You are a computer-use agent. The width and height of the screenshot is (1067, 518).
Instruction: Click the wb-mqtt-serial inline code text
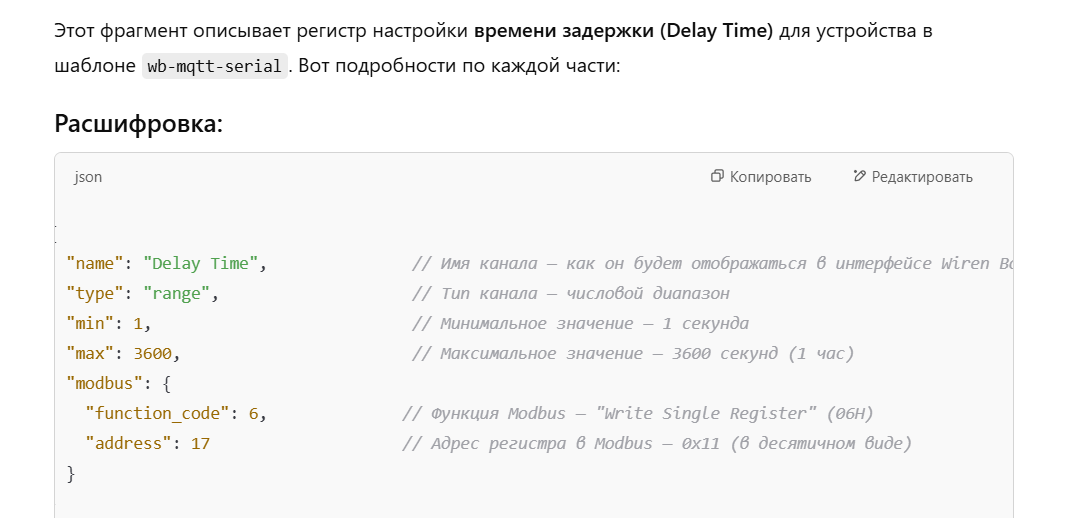(214, 67)
